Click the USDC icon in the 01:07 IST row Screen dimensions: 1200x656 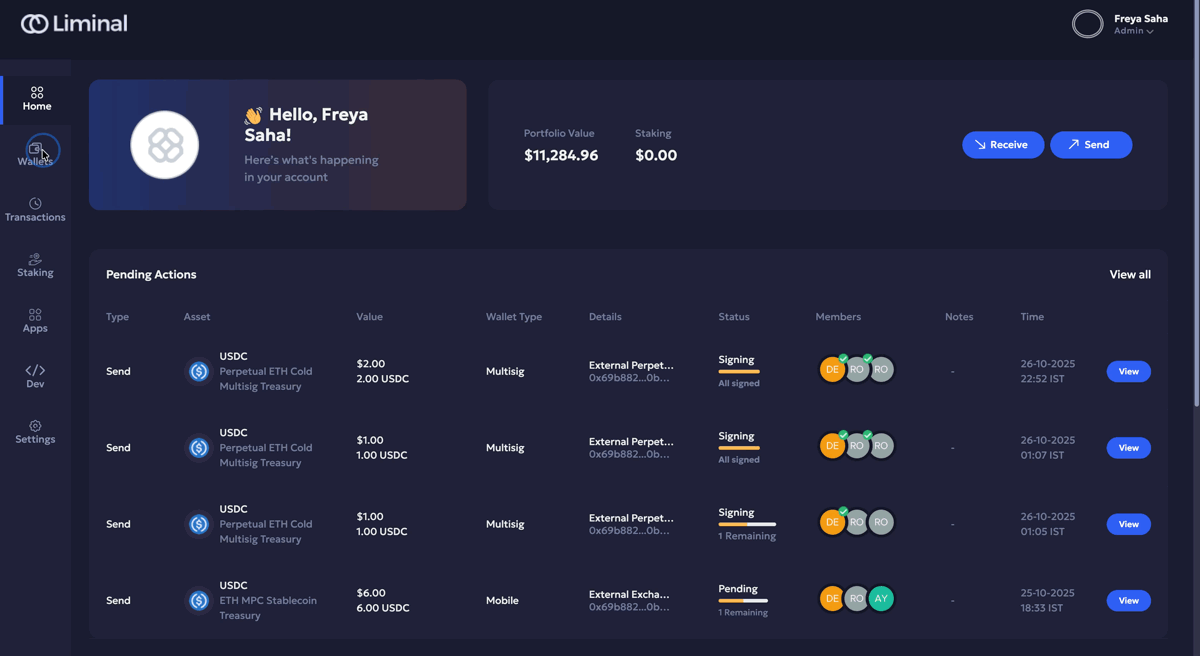point(199,448)
